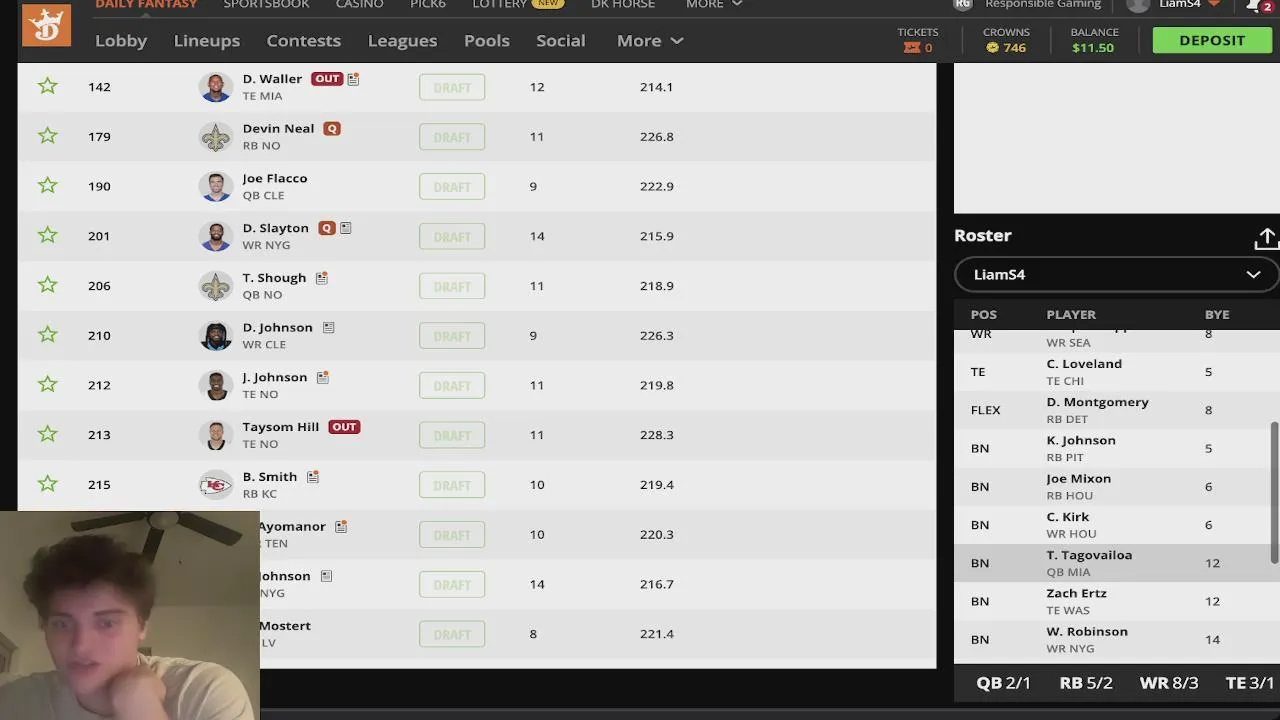Screen dimensions: 1280x720
Task: Open the news icon next to T. Shough
Action: (x=321, y=278)
